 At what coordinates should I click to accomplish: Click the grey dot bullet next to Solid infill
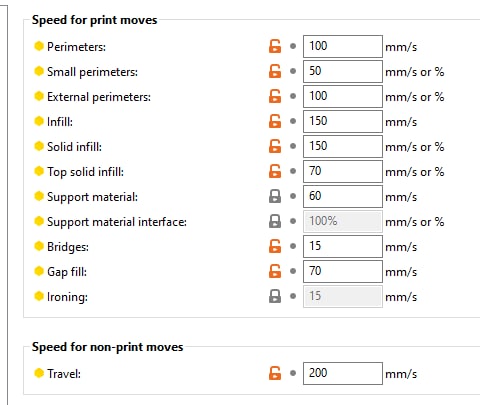[x=293, y=146]
